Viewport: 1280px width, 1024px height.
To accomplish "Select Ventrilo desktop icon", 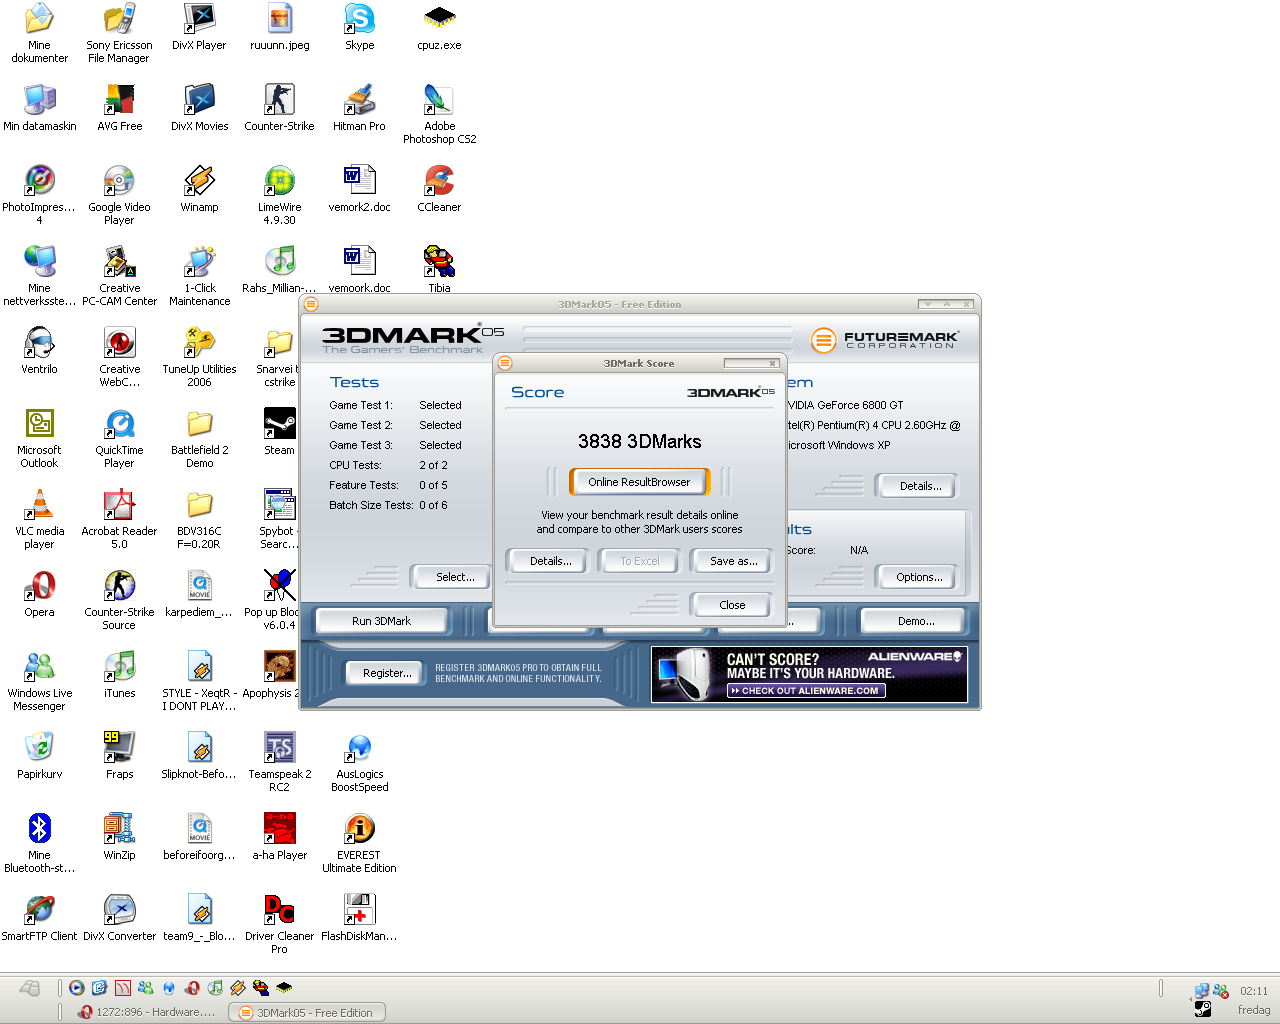I will pos(39,351).
